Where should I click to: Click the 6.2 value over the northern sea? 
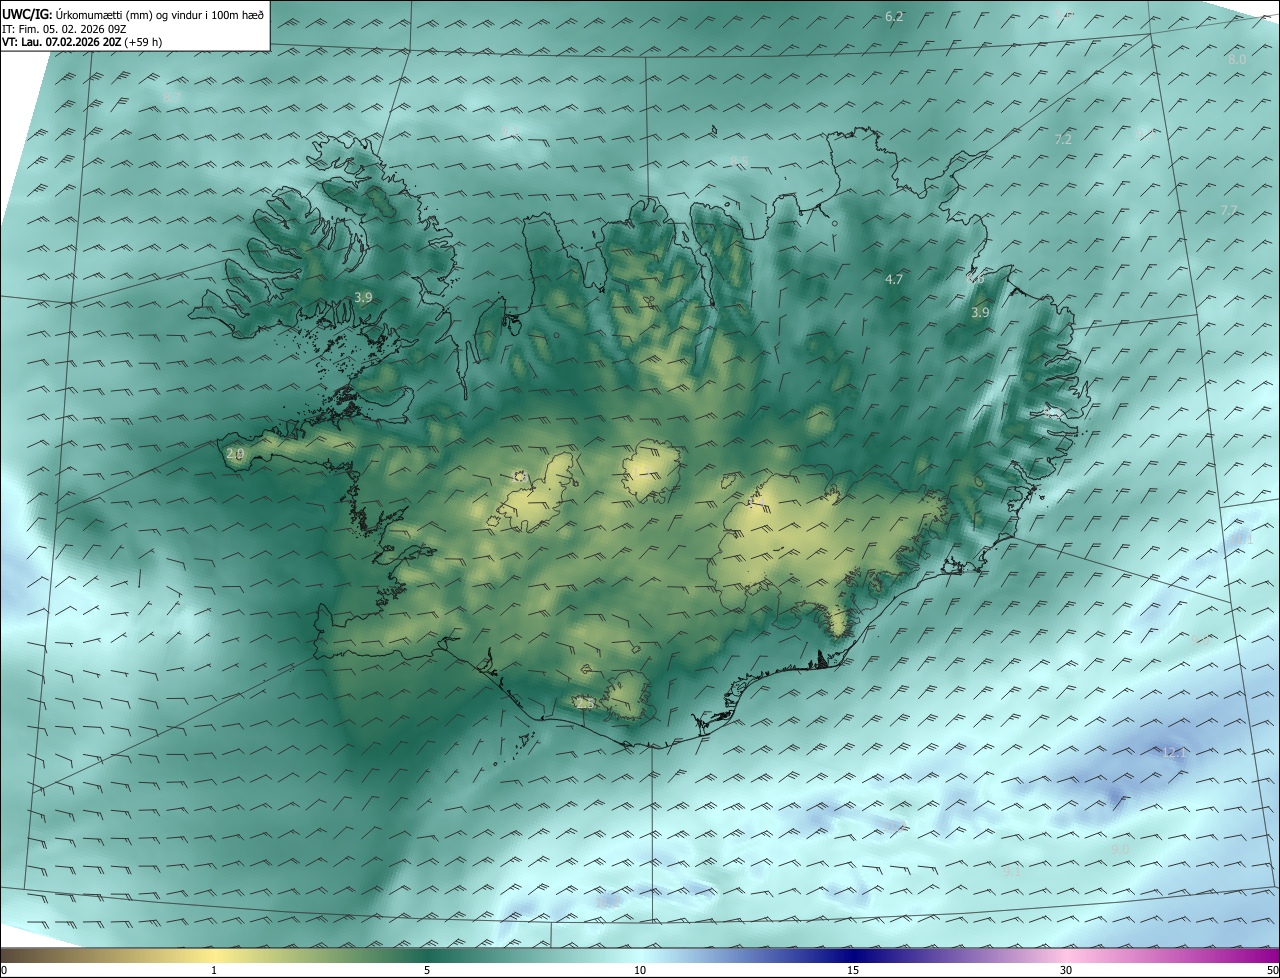pos(894,17)
